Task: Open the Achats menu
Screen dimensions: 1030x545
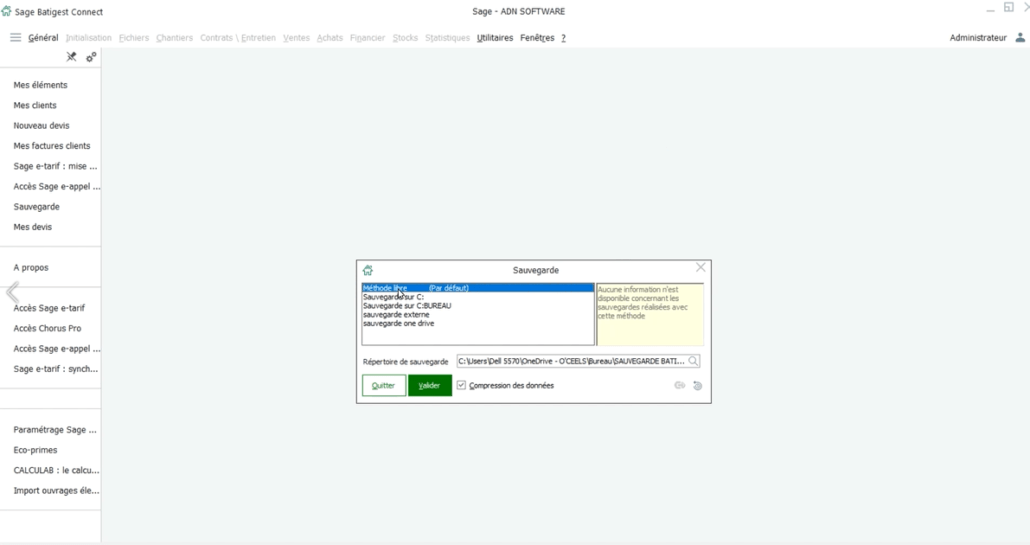Action: tap(330, 37)
